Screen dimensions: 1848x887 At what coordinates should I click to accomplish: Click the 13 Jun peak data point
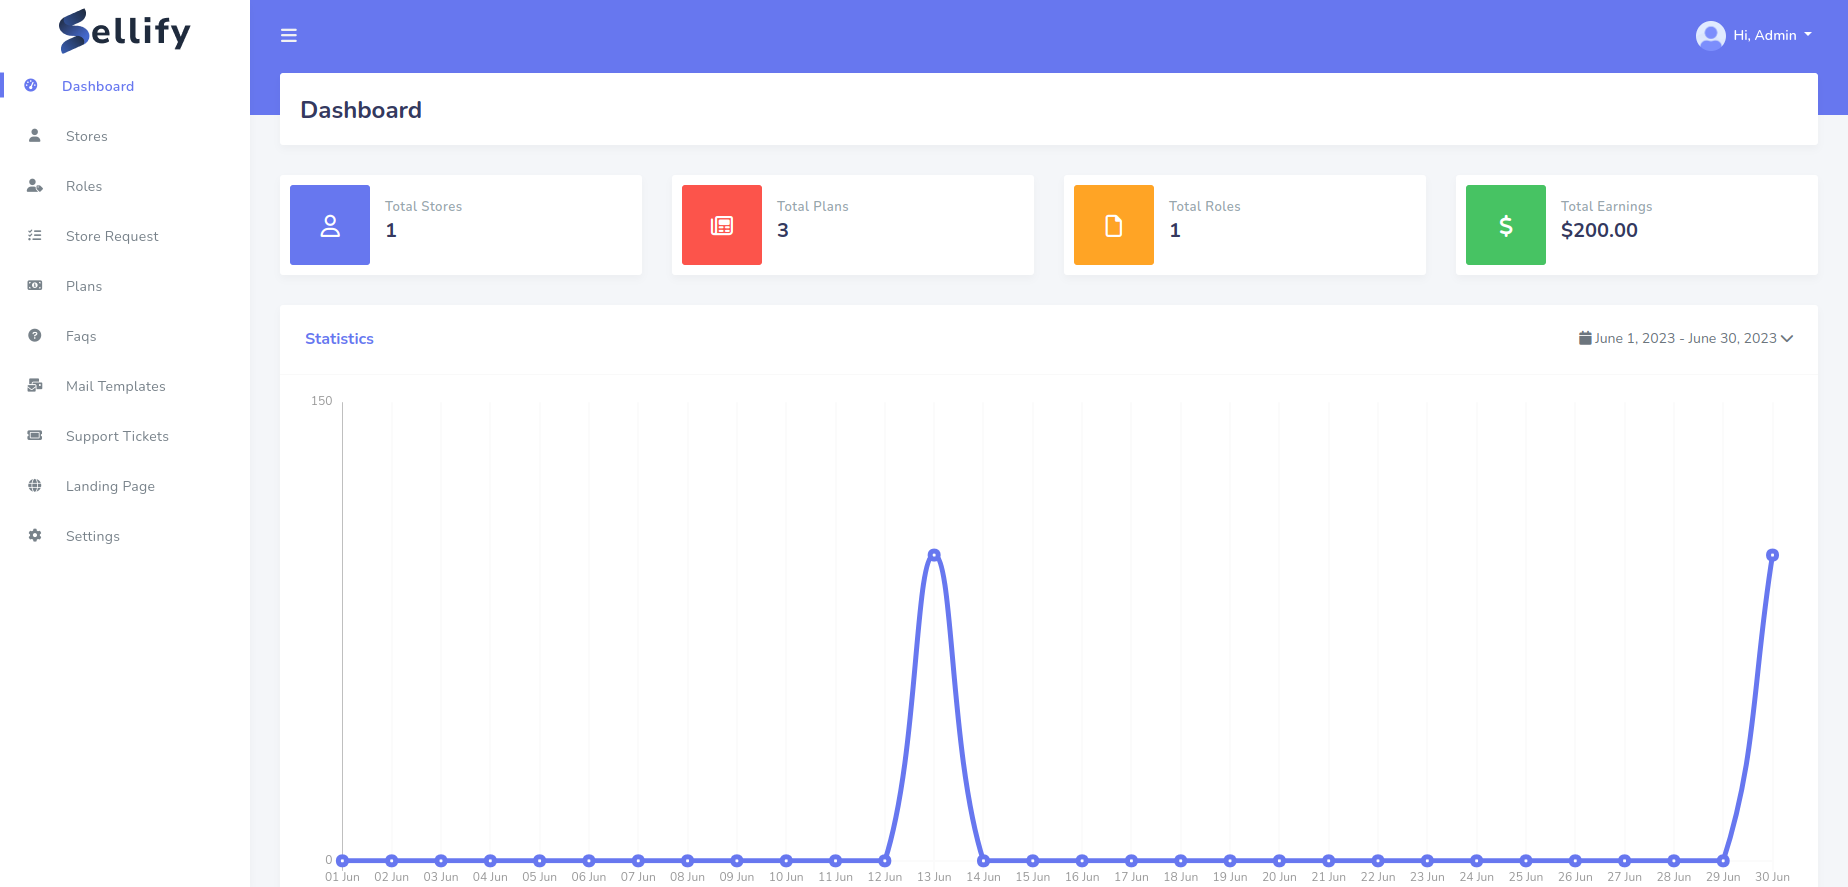click(x=934, y=555)
